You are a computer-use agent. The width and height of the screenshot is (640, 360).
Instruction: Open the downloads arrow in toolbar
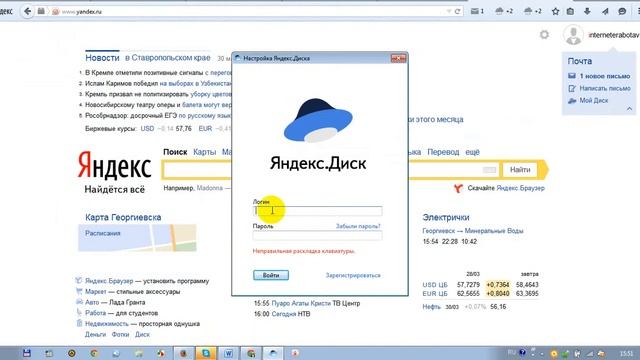pos(587,11)
